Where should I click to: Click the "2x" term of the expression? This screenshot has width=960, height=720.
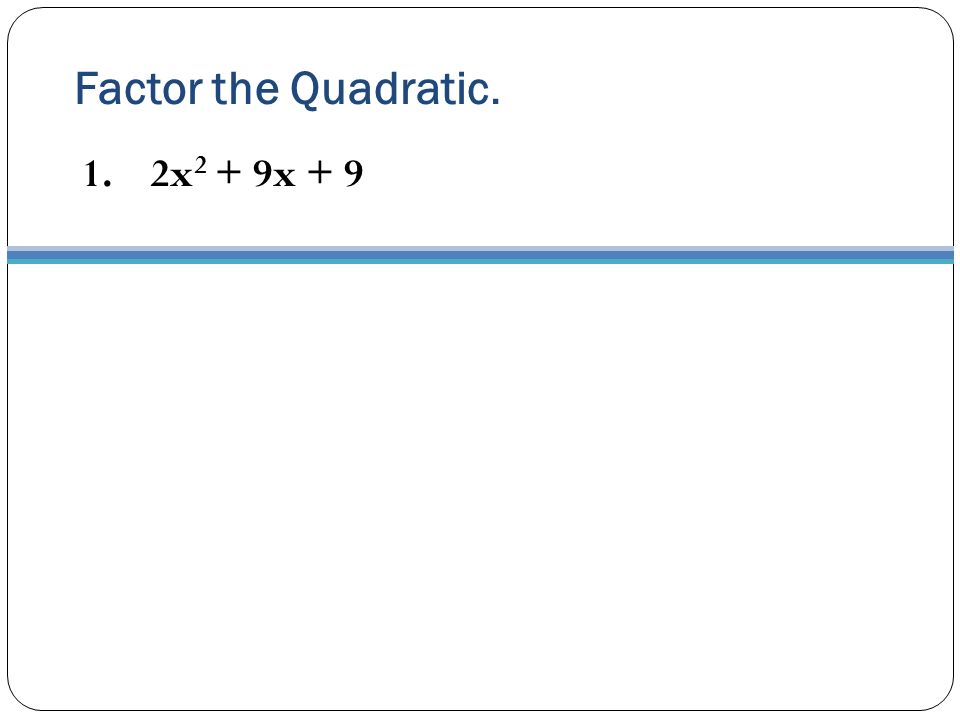(171, 174)
